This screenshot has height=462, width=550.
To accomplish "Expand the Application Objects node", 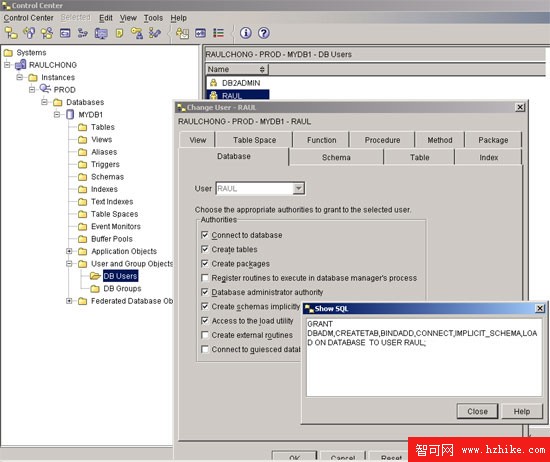I will tap(69, 251).
